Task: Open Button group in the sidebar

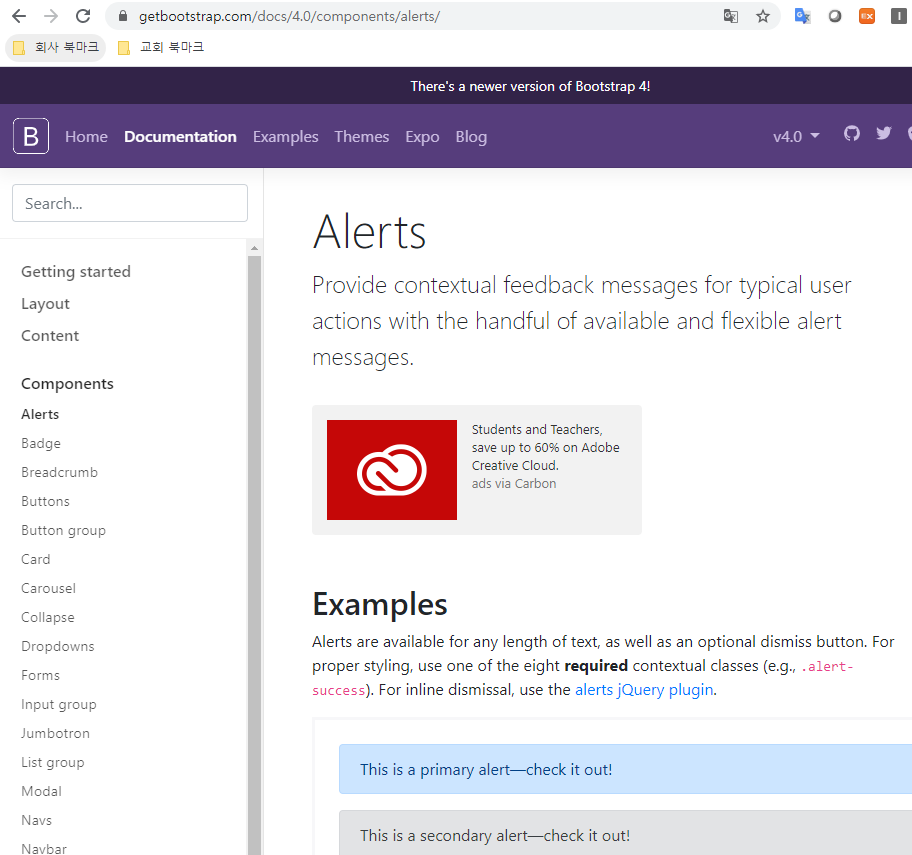Action: [x=63, y=530]
